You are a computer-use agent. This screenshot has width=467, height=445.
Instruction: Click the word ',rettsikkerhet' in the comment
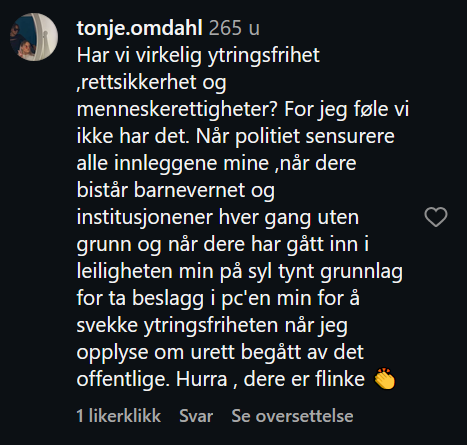pos(137,82)
